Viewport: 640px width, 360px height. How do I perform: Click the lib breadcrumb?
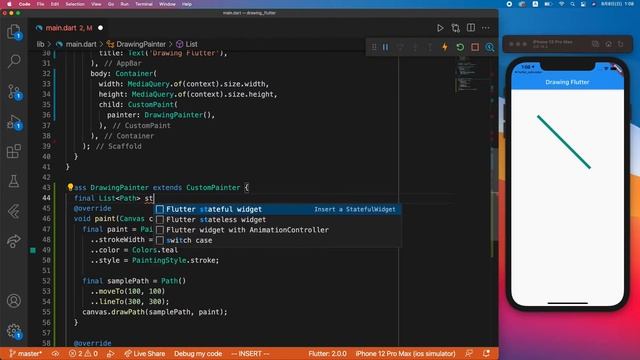click(40, 44)
